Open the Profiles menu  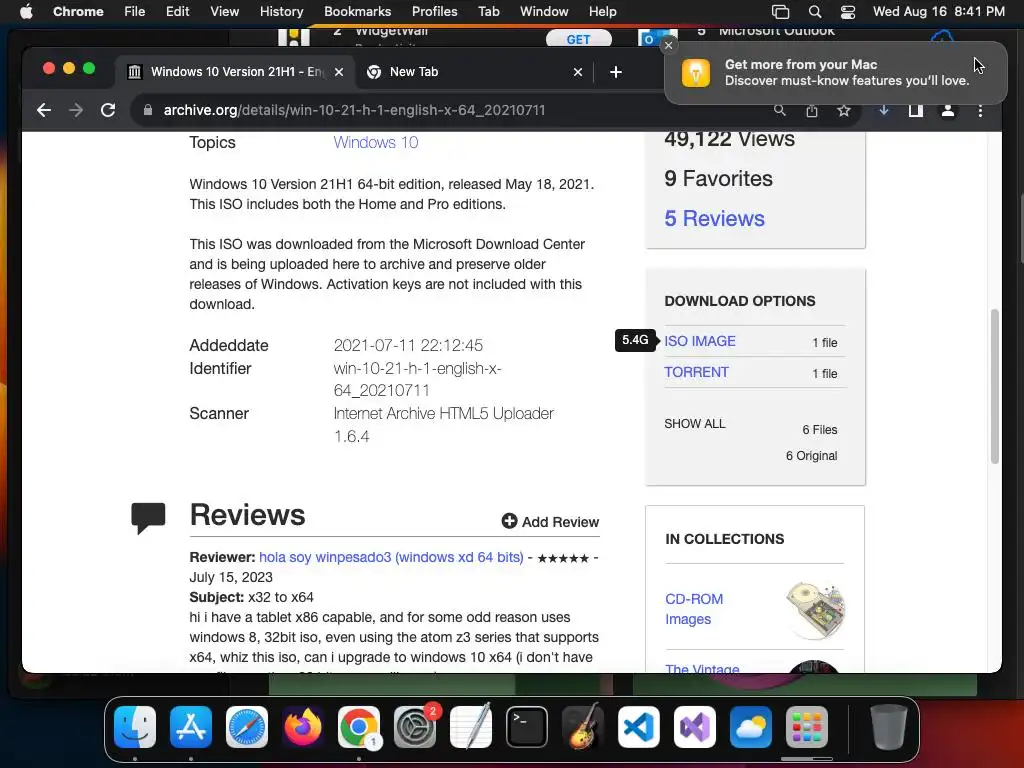pos(434,11)
